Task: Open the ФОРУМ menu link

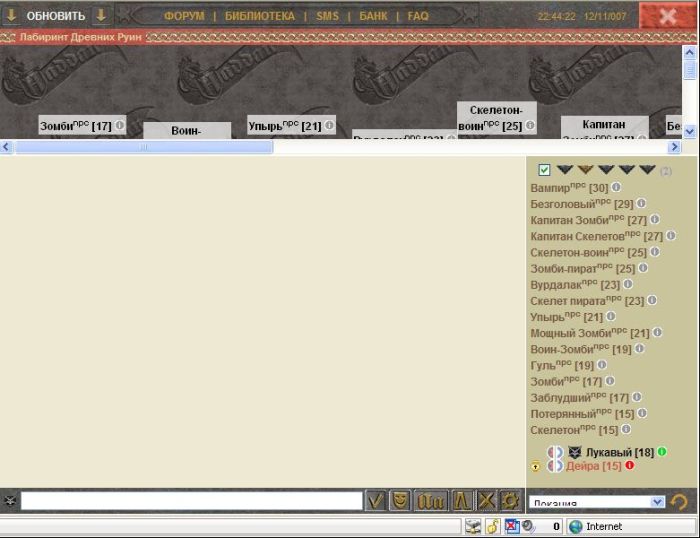Action: pos(184,16)
